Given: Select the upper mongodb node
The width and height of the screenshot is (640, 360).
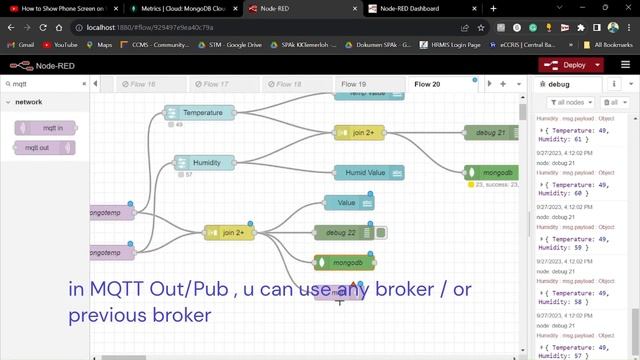Looking at the screenshot, I should [x=492, y=173].
